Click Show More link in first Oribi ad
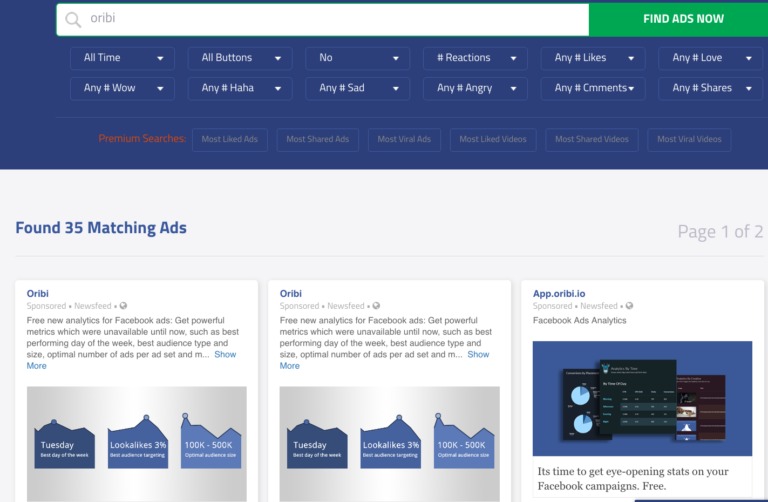Image resolution: width=768 pixels, height=502 pixels. [x=225, y=354]
